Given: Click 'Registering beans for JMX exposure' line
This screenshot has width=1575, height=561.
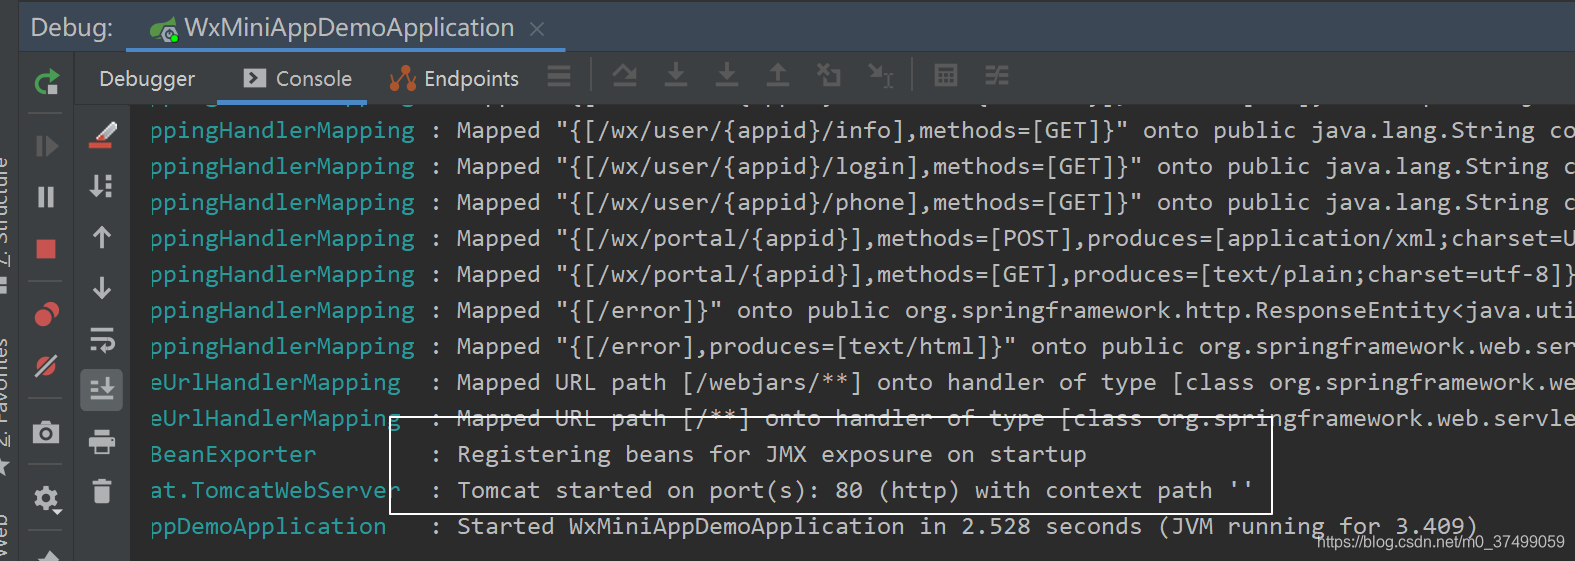Looking at the screenshot, I should pyautogui.click(x=772, y=455).
